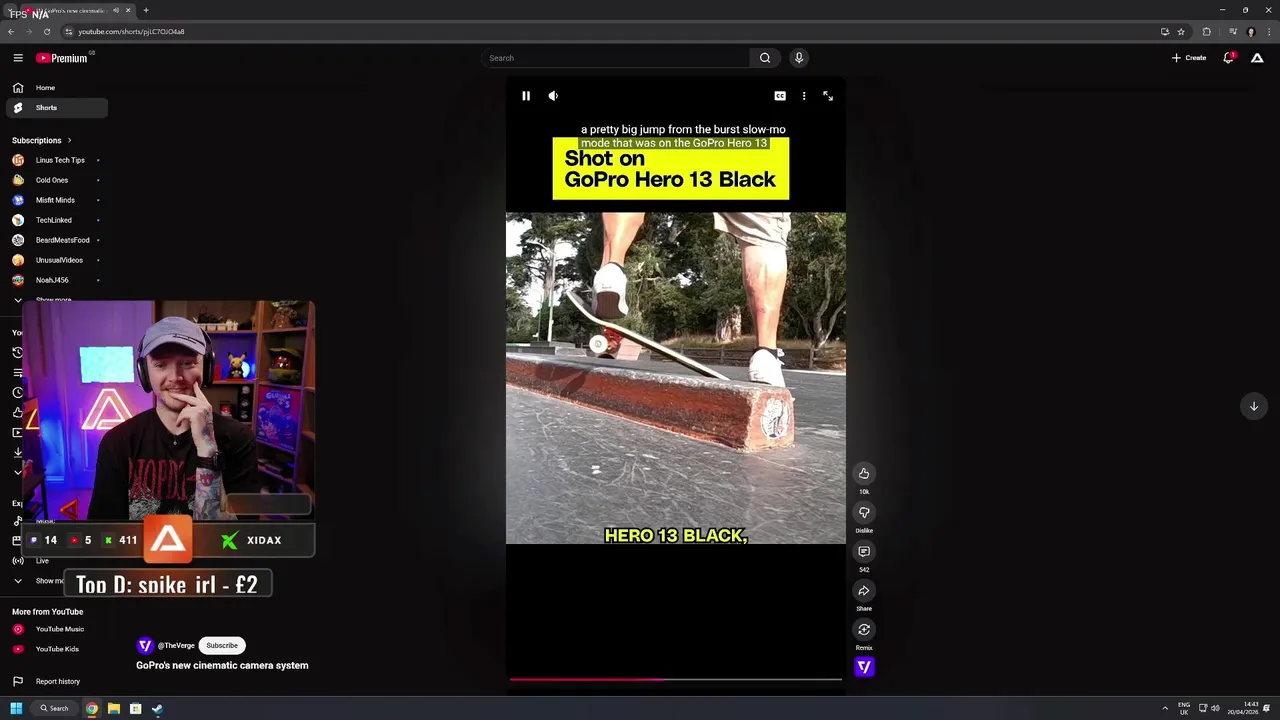The width and height of the screenshot is (1280, 720).
Task: Click the Windows taskbar Search box
Action: pyautogui.click(x=54, y=709)
